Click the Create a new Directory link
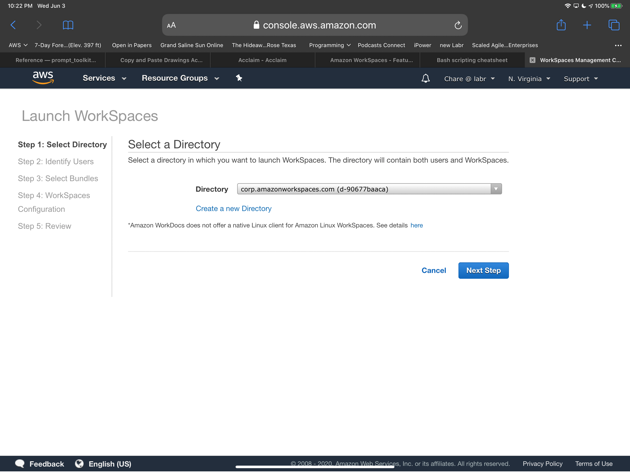630x472 pixels. click(233, 208)
